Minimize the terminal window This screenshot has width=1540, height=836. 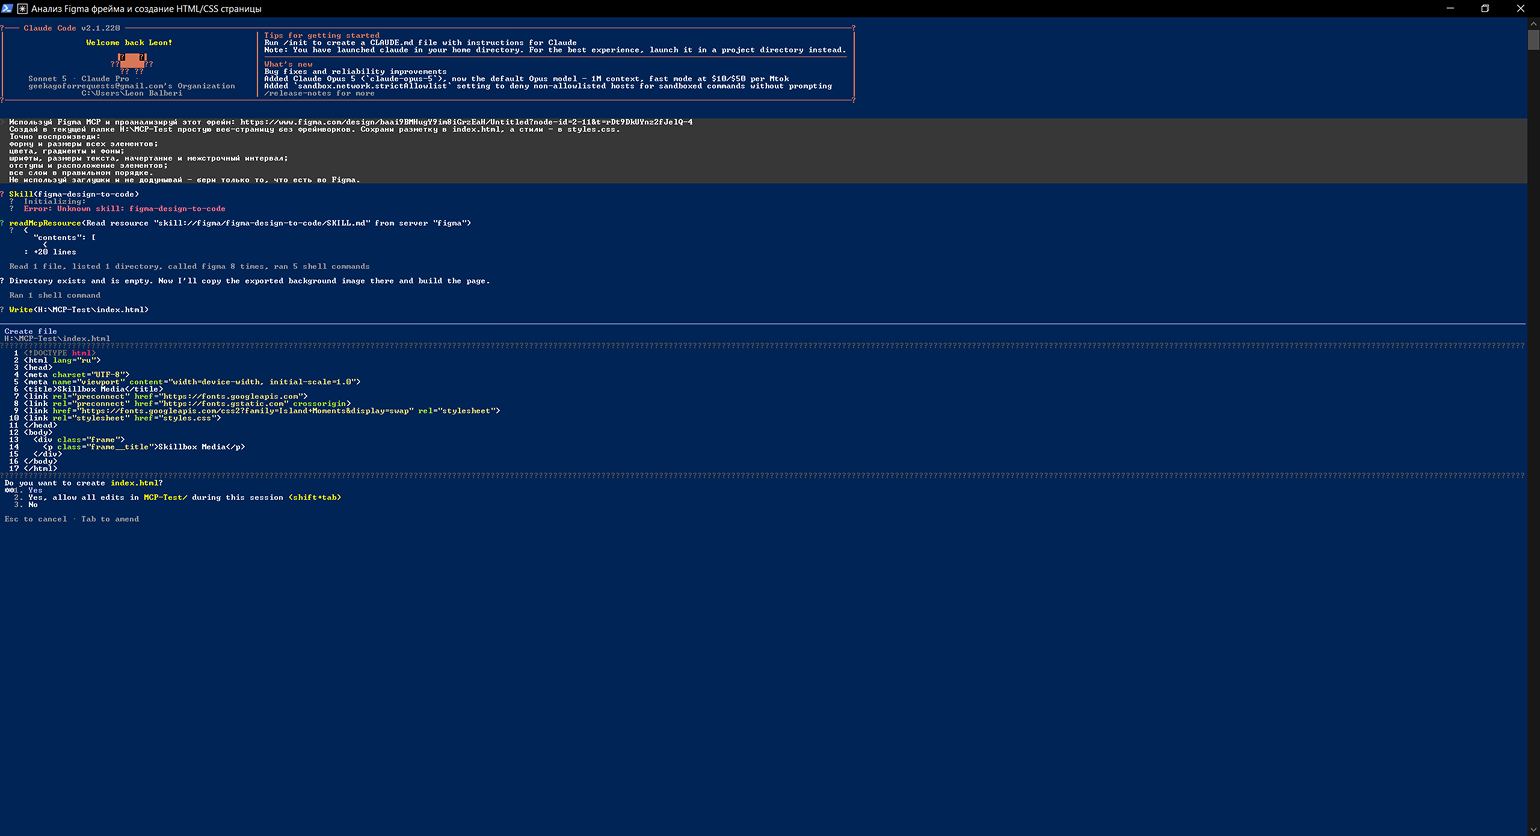[1450, 8]
